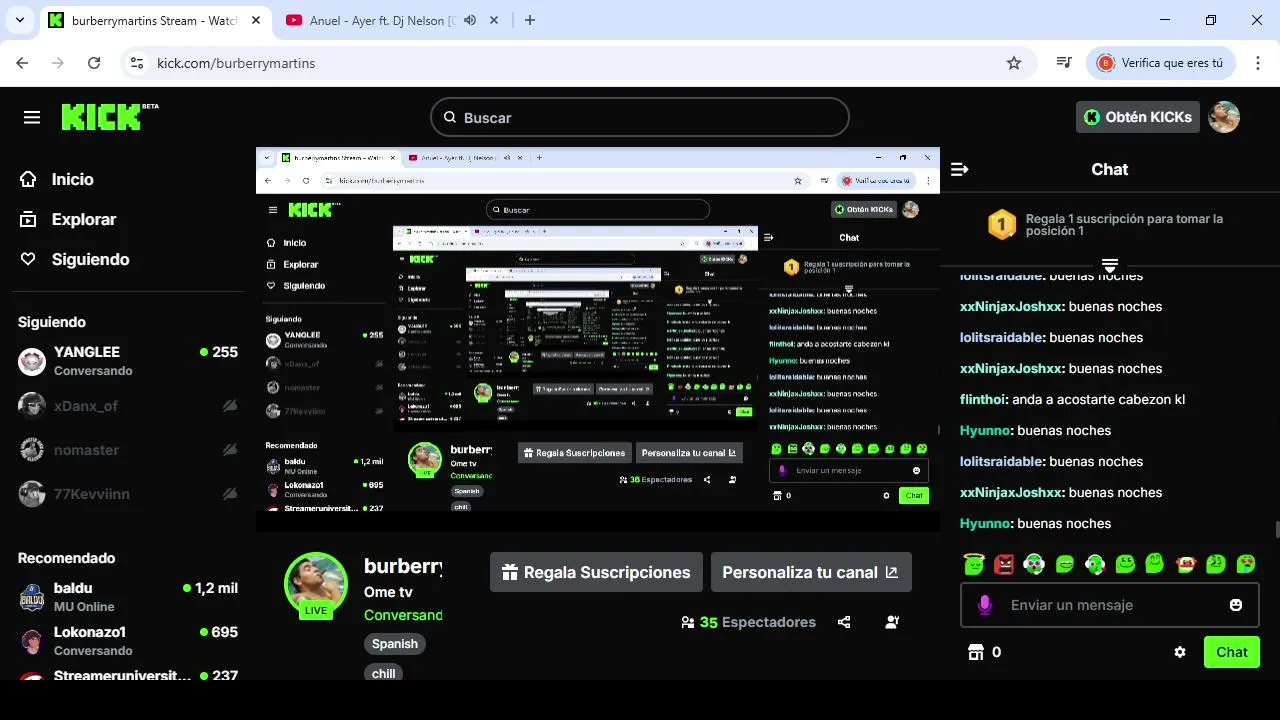Open Browser menu three dots
Viewport: 1280px width, 720px height.
[1257, 63]
